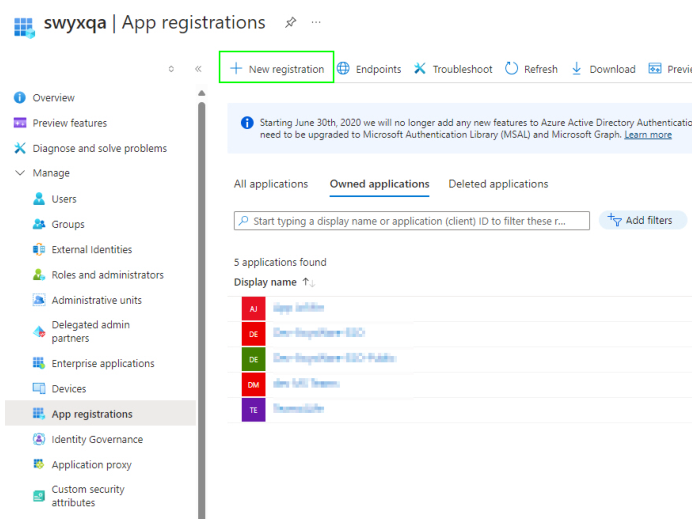692x519 pixels.
Task: Open the Users sidebar item
Action: (64, 199)
